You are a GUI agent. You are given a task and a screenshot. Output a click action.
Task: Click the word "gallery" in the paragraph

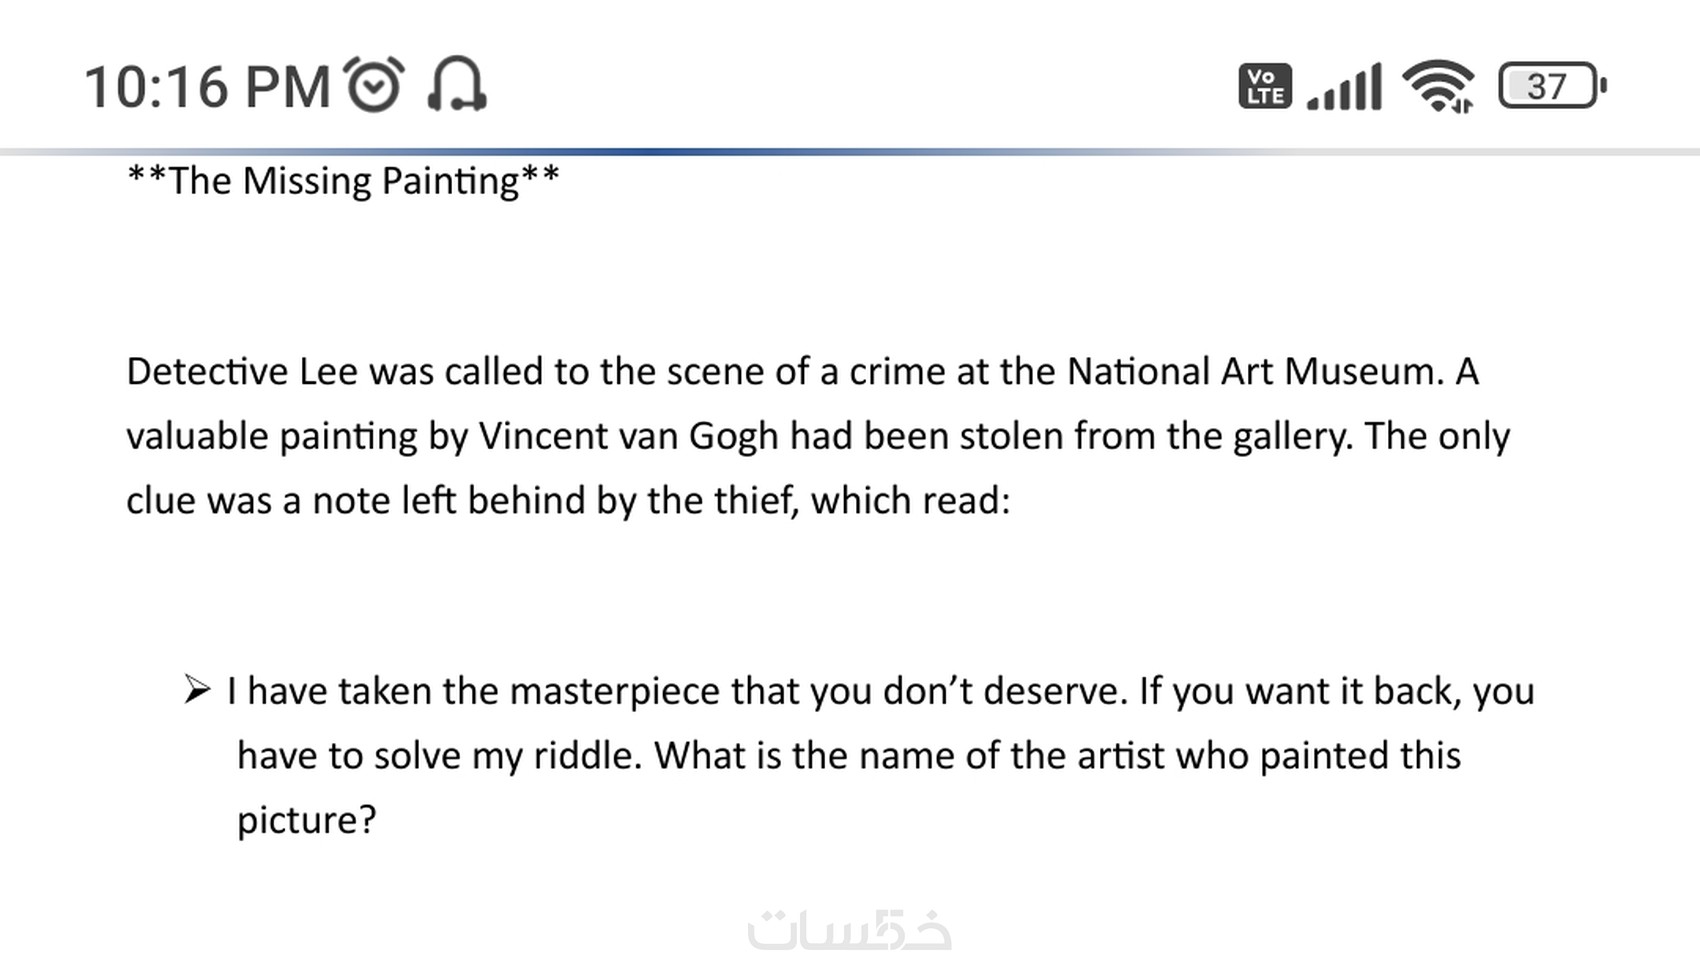point(1291,437)
